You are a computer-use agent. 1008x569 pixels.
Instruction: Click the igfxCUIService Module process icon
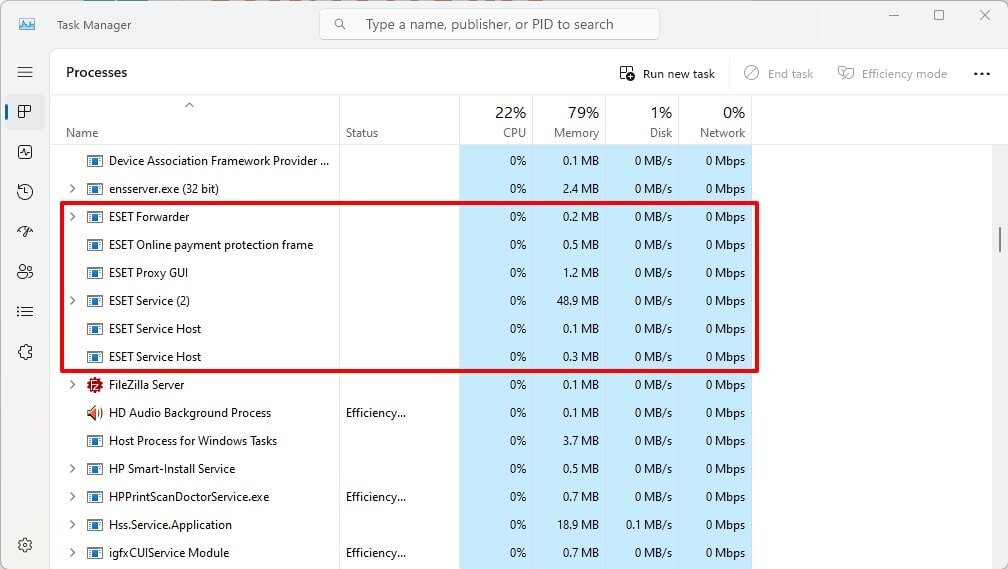pos(94,553)
